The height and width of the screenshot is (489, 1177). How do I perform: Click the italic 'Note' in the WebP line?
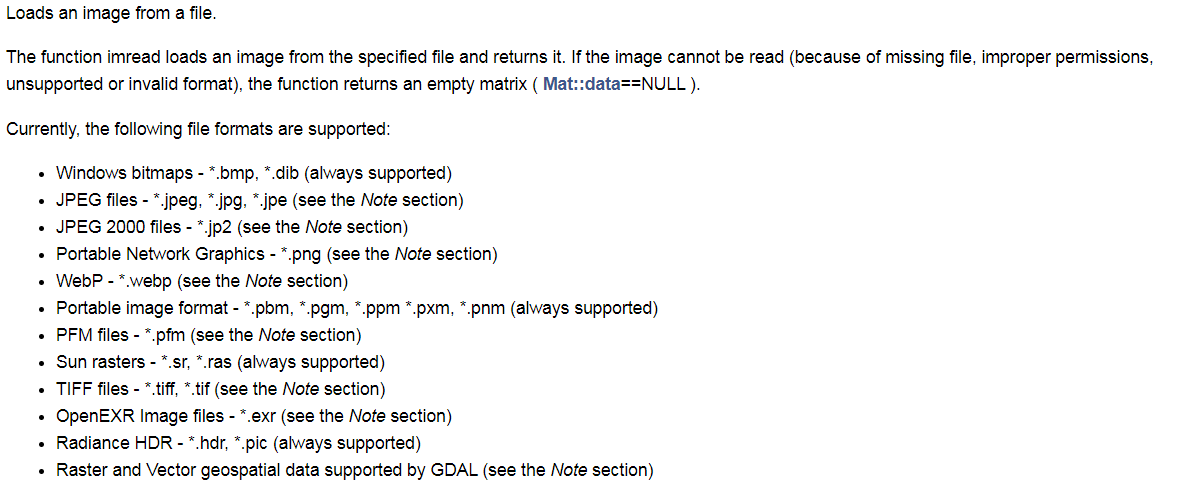(x=263, y=281)
